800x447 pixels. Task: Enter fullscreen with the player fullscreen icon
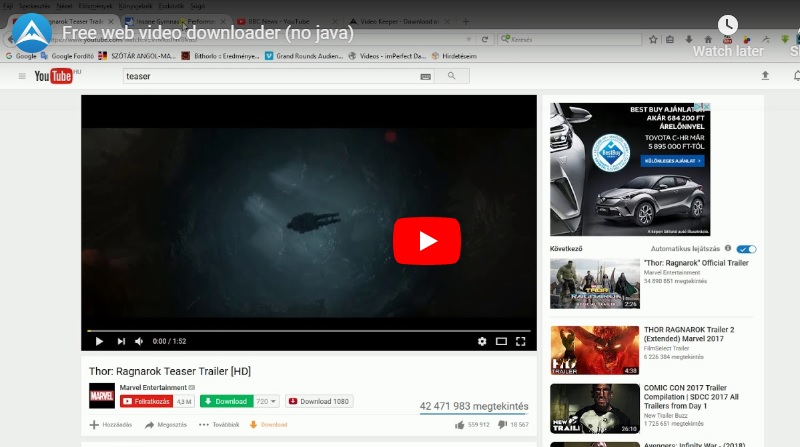point(520,341)
